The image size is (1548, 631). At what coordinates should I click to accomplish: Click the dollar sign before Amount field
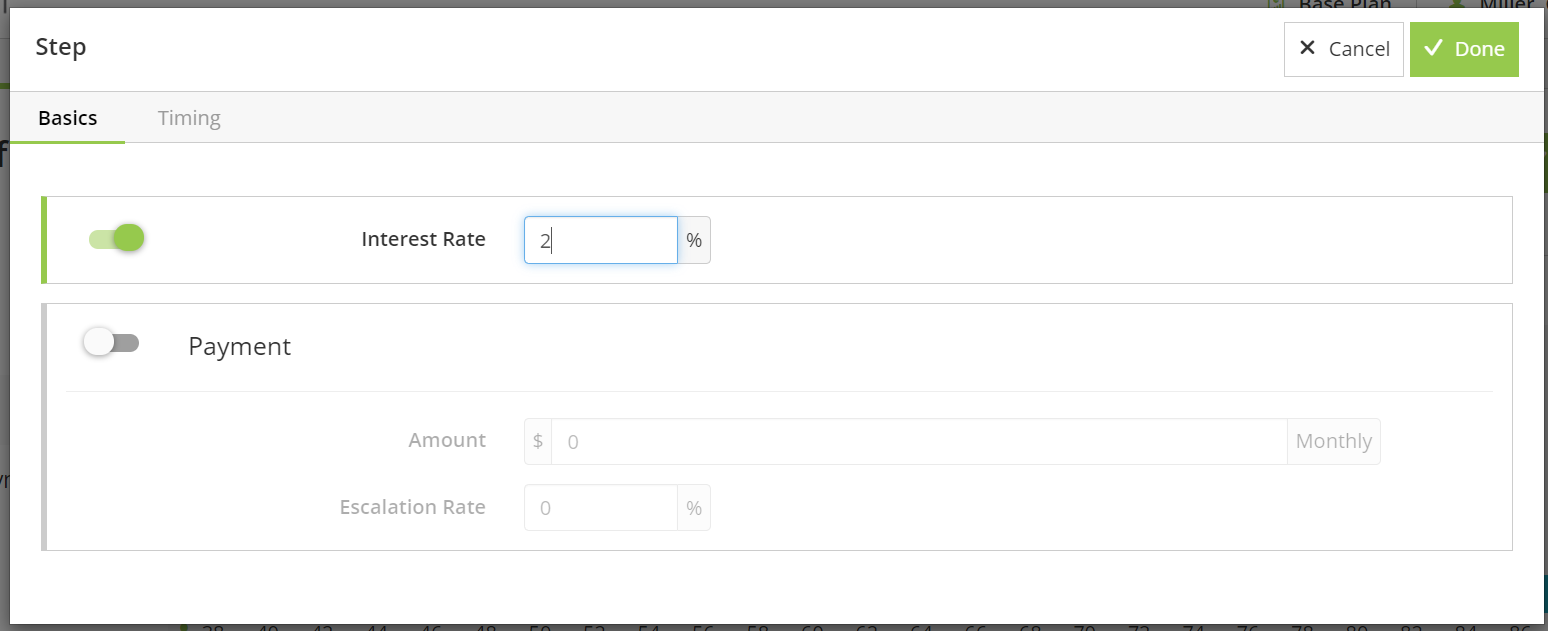click(538, 441)
